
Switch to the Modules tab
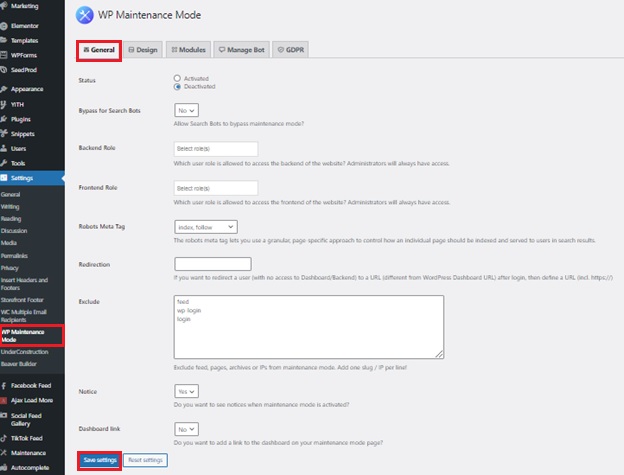[188, 50]
